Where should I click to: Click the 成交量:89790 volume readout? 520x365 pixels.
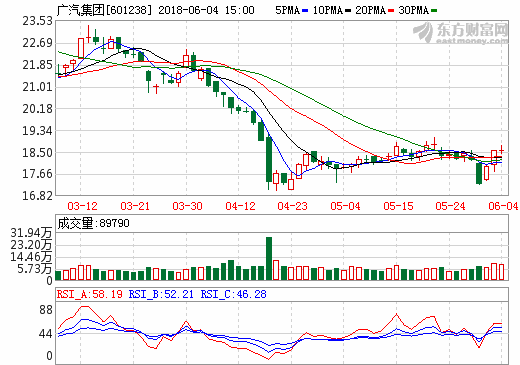click(93, 223)
